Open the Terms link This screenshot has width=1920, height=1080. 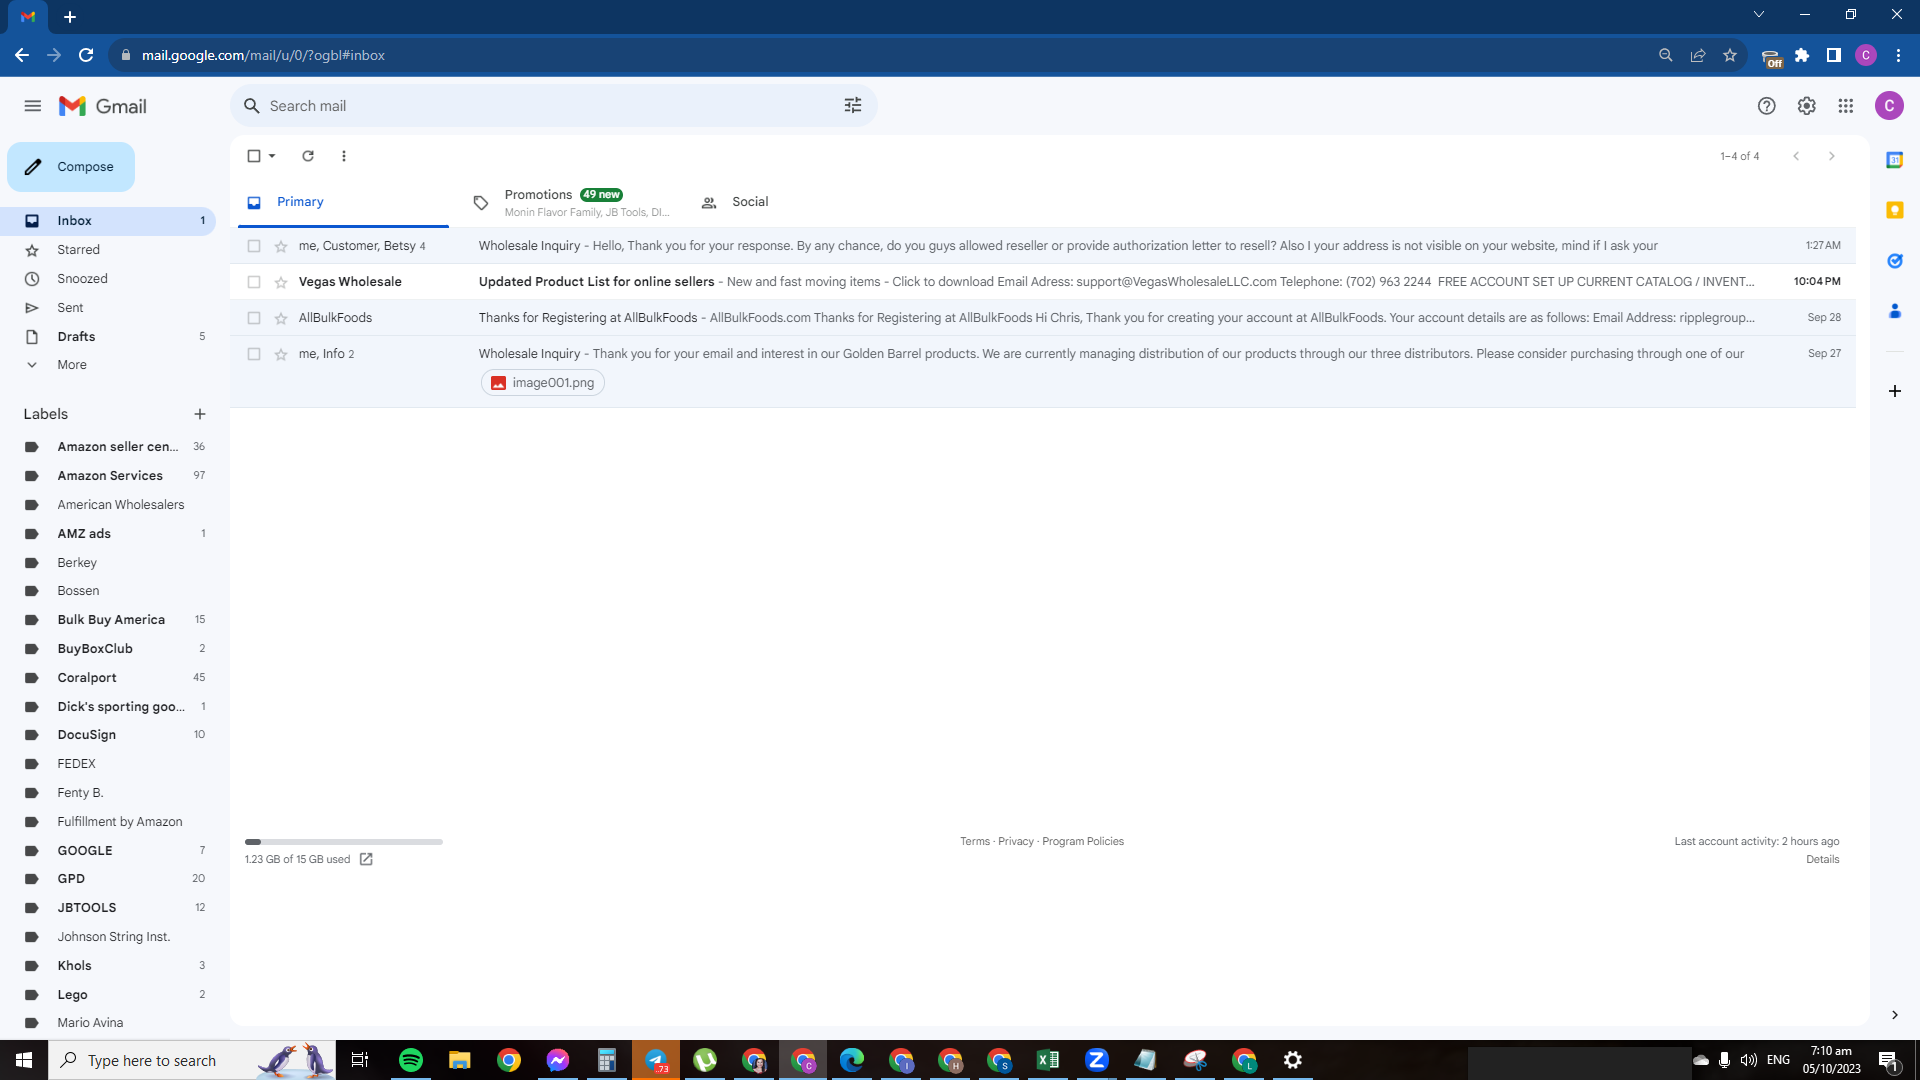point(975,842)
